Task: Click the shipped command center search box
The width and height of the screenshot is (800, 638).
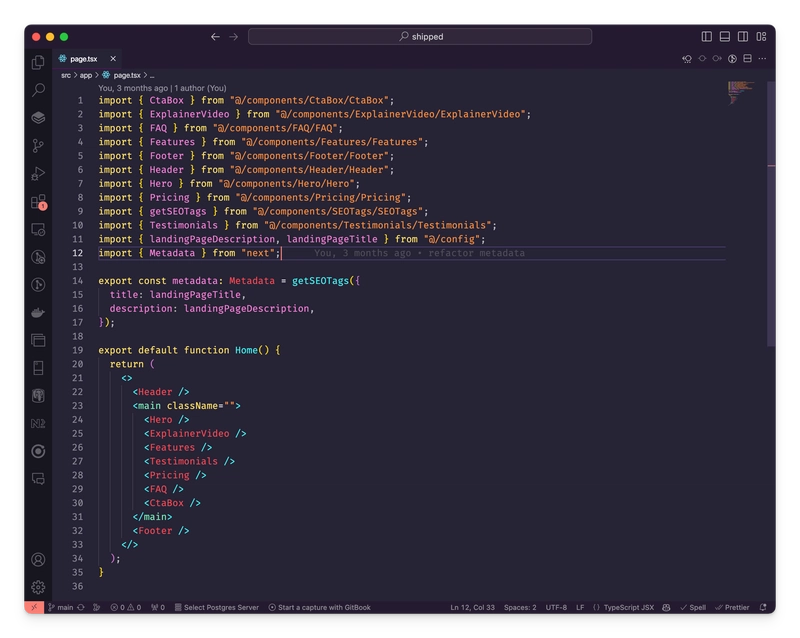Action: (420, 37)
